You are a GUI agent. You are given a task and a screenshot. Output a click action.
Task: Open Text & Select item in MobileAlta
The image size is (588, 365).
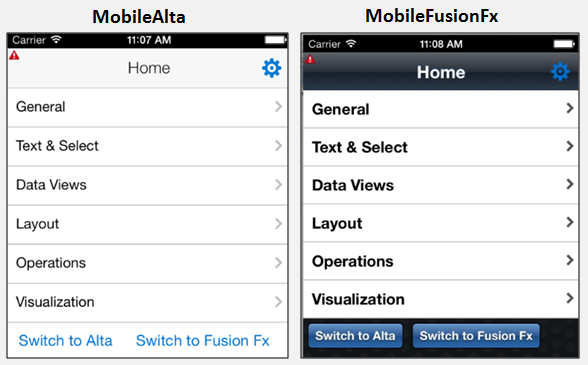[x=147, y=146]
